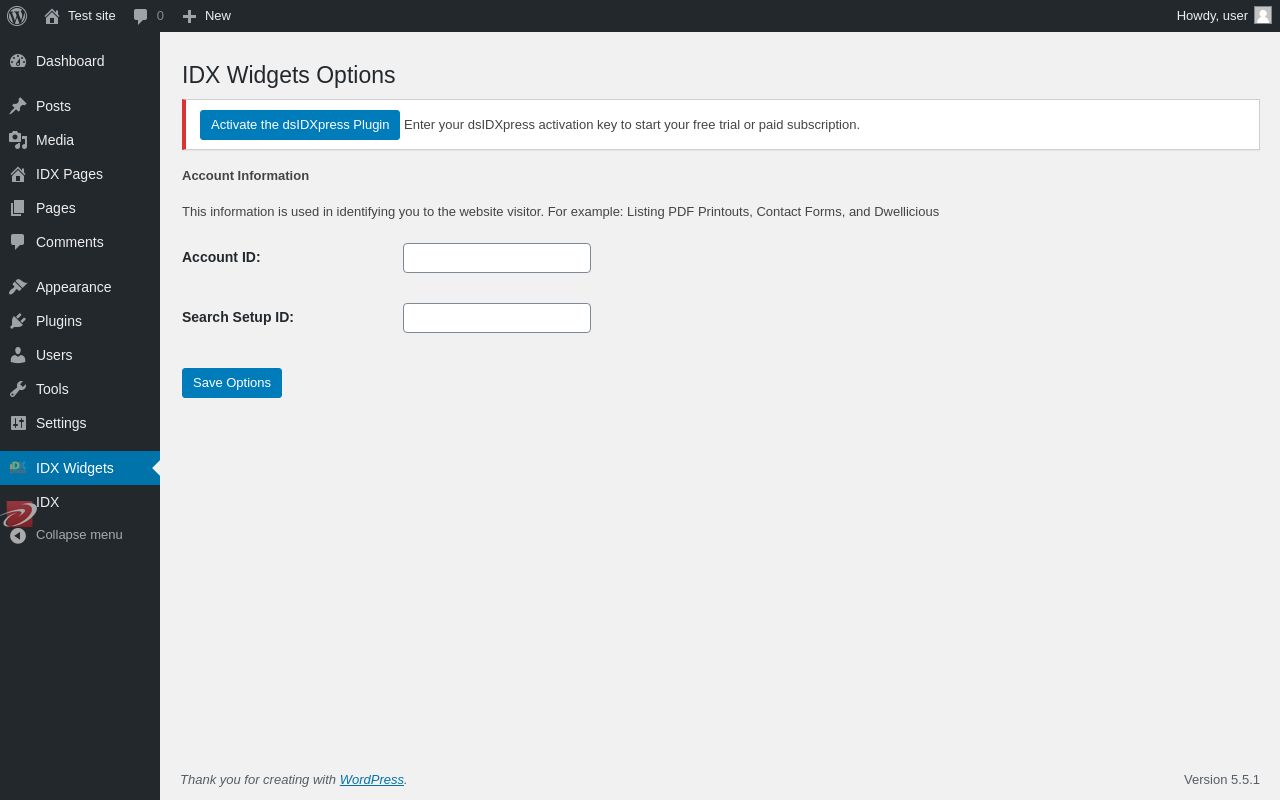Viewport: 1280px width, 800px height.
Task: Click the Save Options button
Action: coord(232,383)
